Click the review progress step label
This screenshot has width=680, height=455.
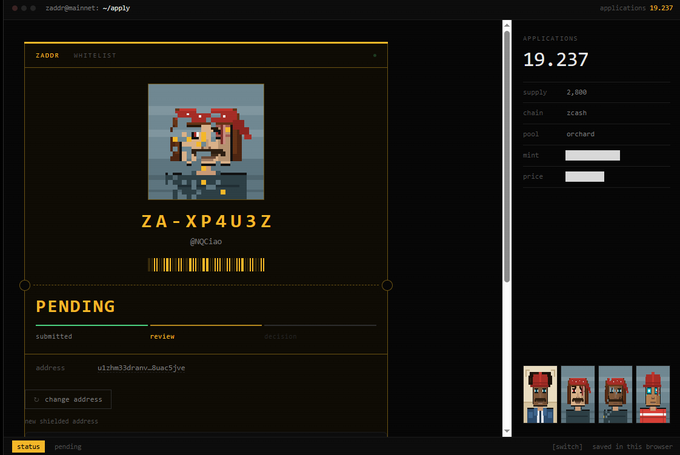(162, 336)
